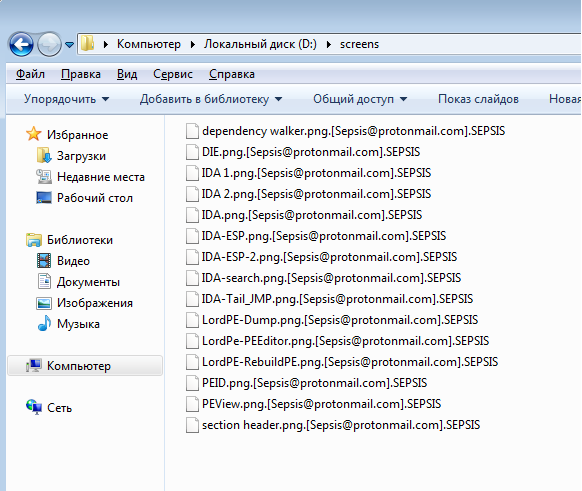
Task: Open the Правка menu
Action: click(81, 74)
